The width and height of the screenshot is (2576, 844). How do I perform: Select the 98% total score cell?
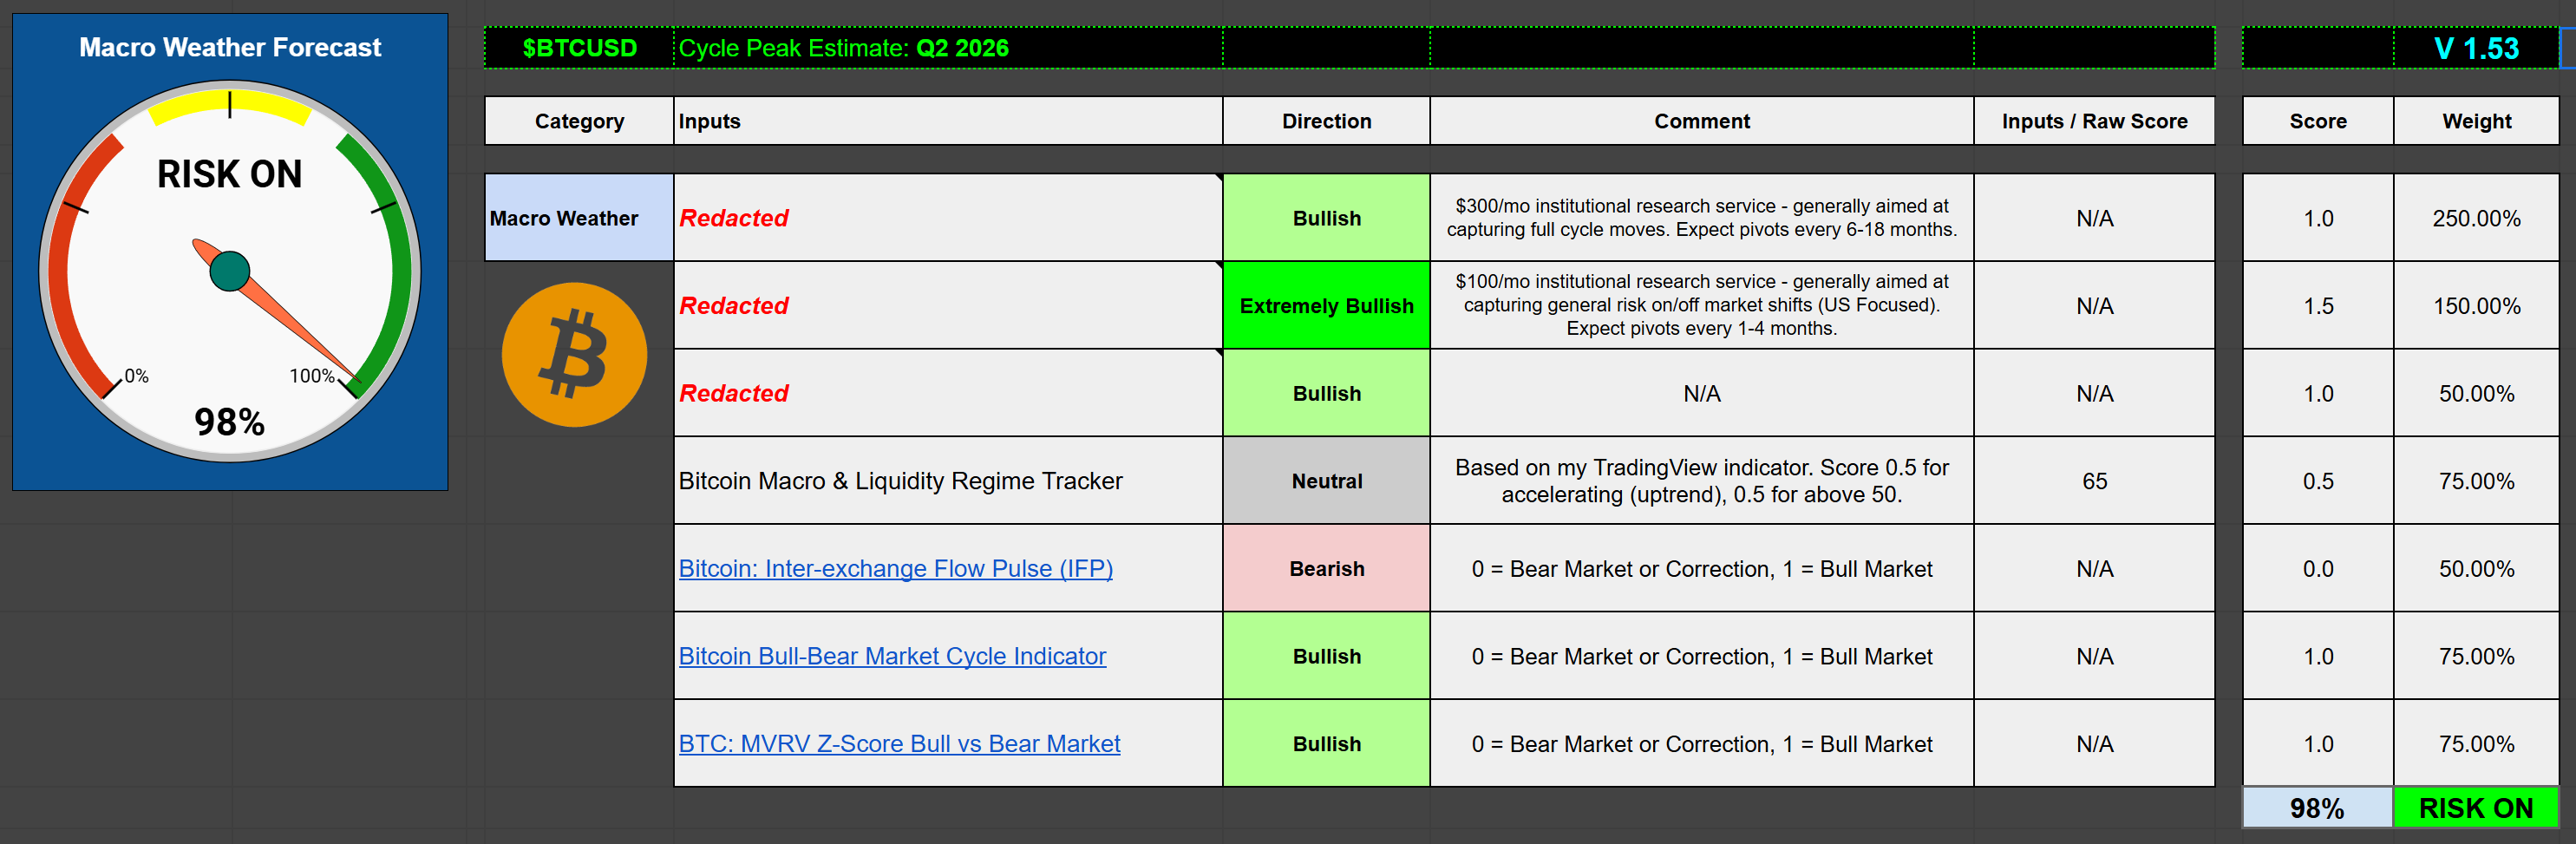click(2317, 808)
